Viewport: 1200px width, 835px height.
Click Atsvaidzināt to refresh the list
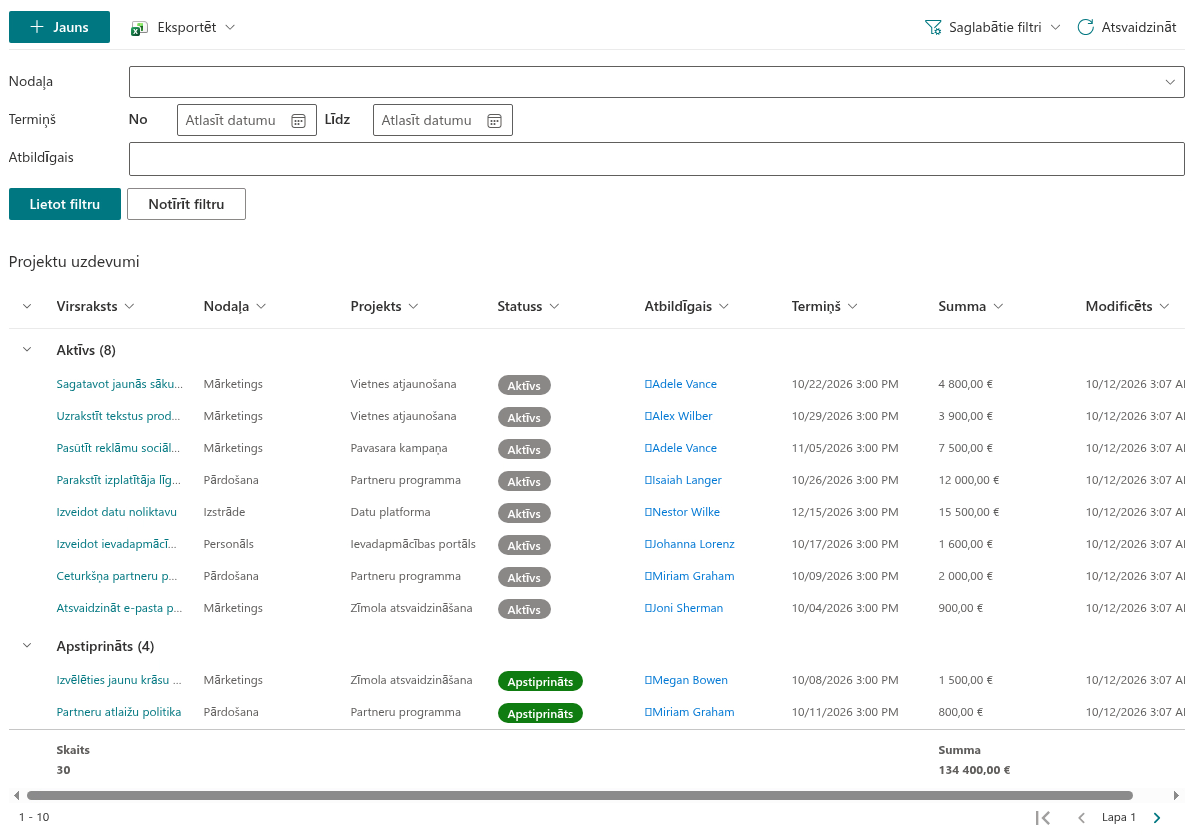[x=1127, y=28]
